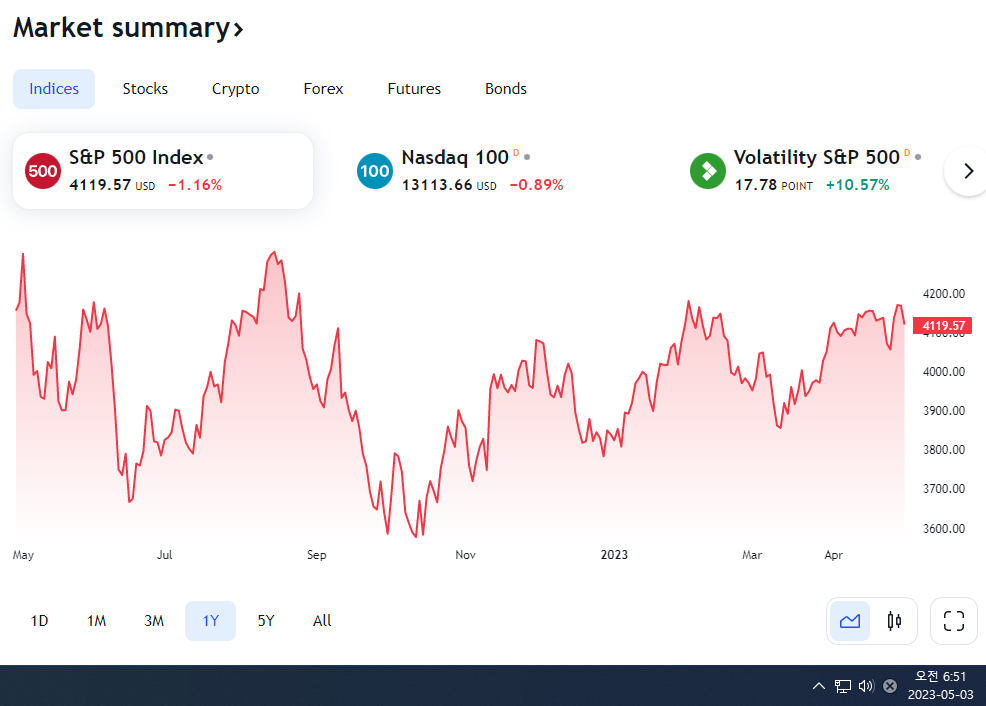
Task: Set chart range to 1D
Action: [x=39, y=621]
